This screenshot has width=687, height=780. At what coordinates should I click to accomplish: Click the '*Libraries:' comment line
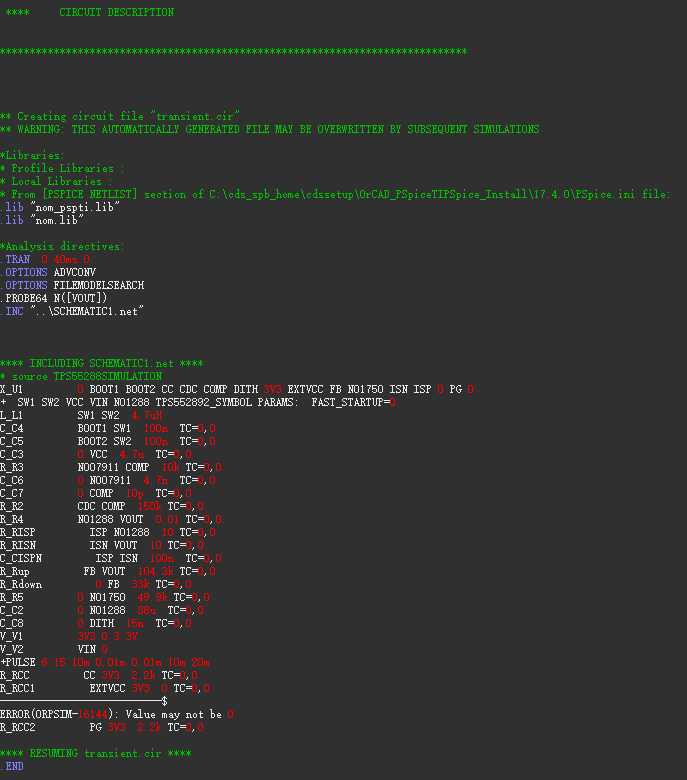32,155
